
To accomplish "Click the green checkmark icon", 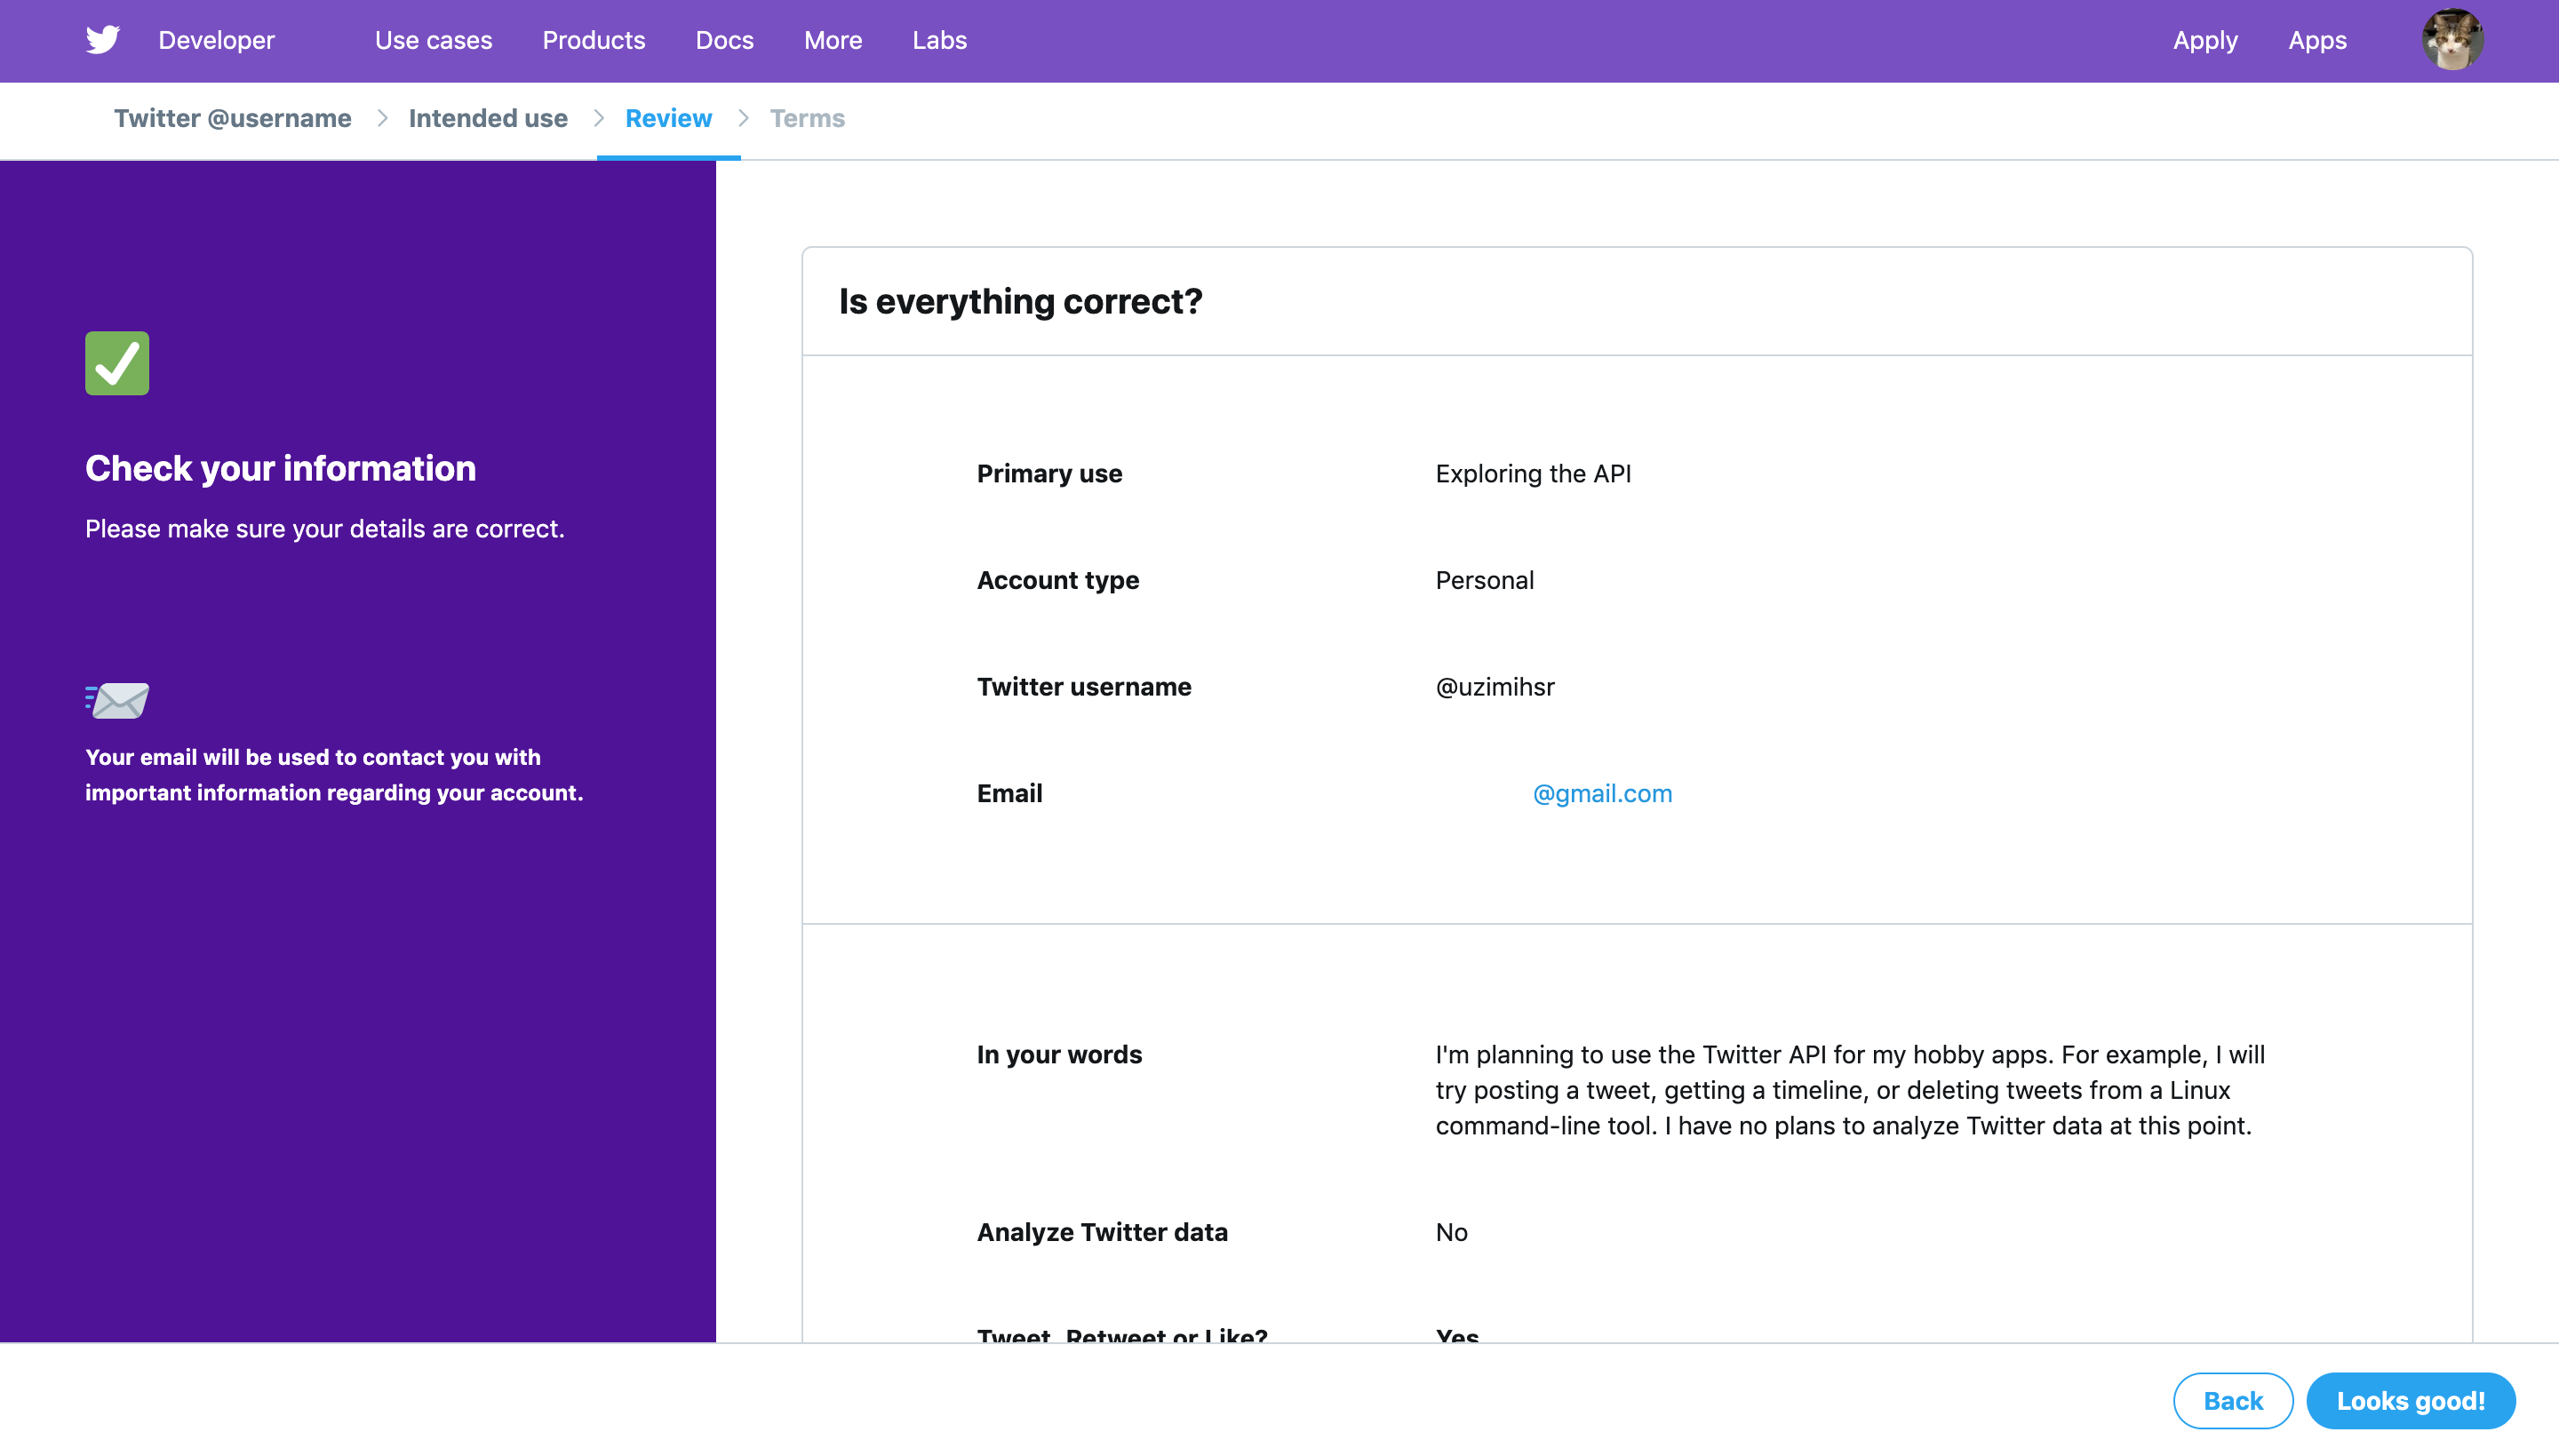I will (117, 363).
